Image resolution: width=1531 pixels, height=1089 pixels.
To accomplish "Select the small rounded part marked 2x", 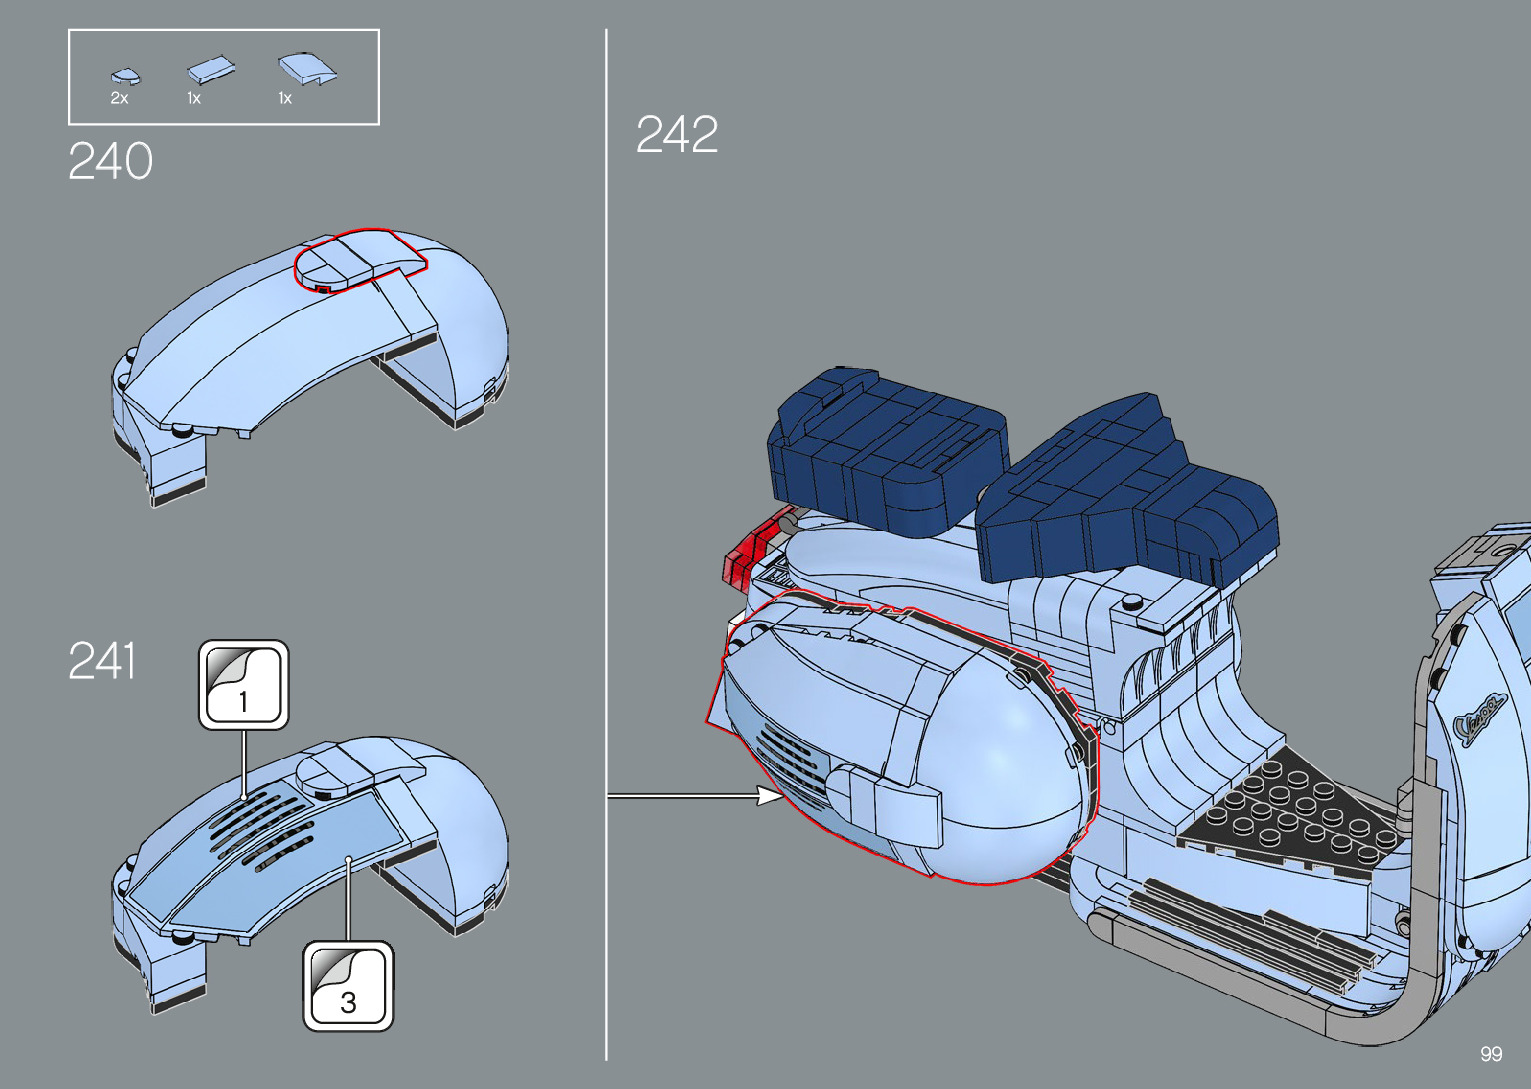I will pos(125,76).
